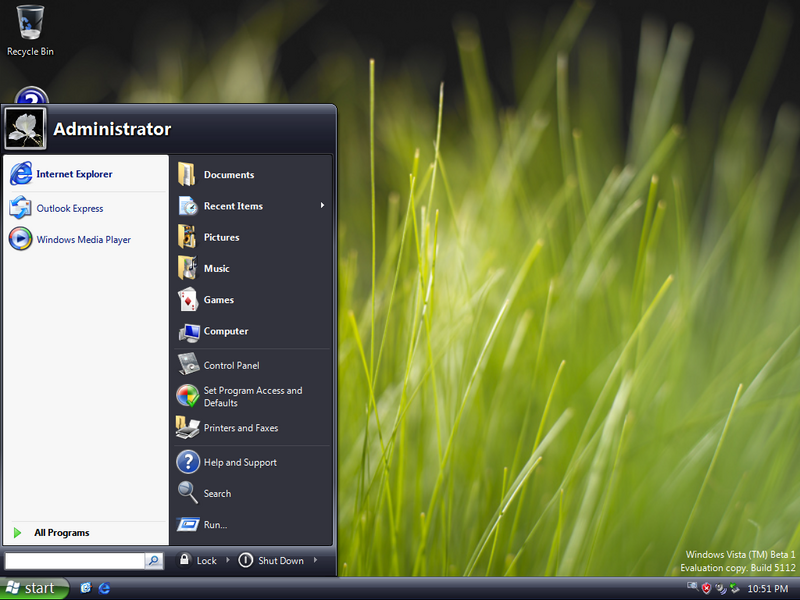This screenshot has height=600, width=800.
Task: Open the Pictures folder
Action: pos(221,238)
